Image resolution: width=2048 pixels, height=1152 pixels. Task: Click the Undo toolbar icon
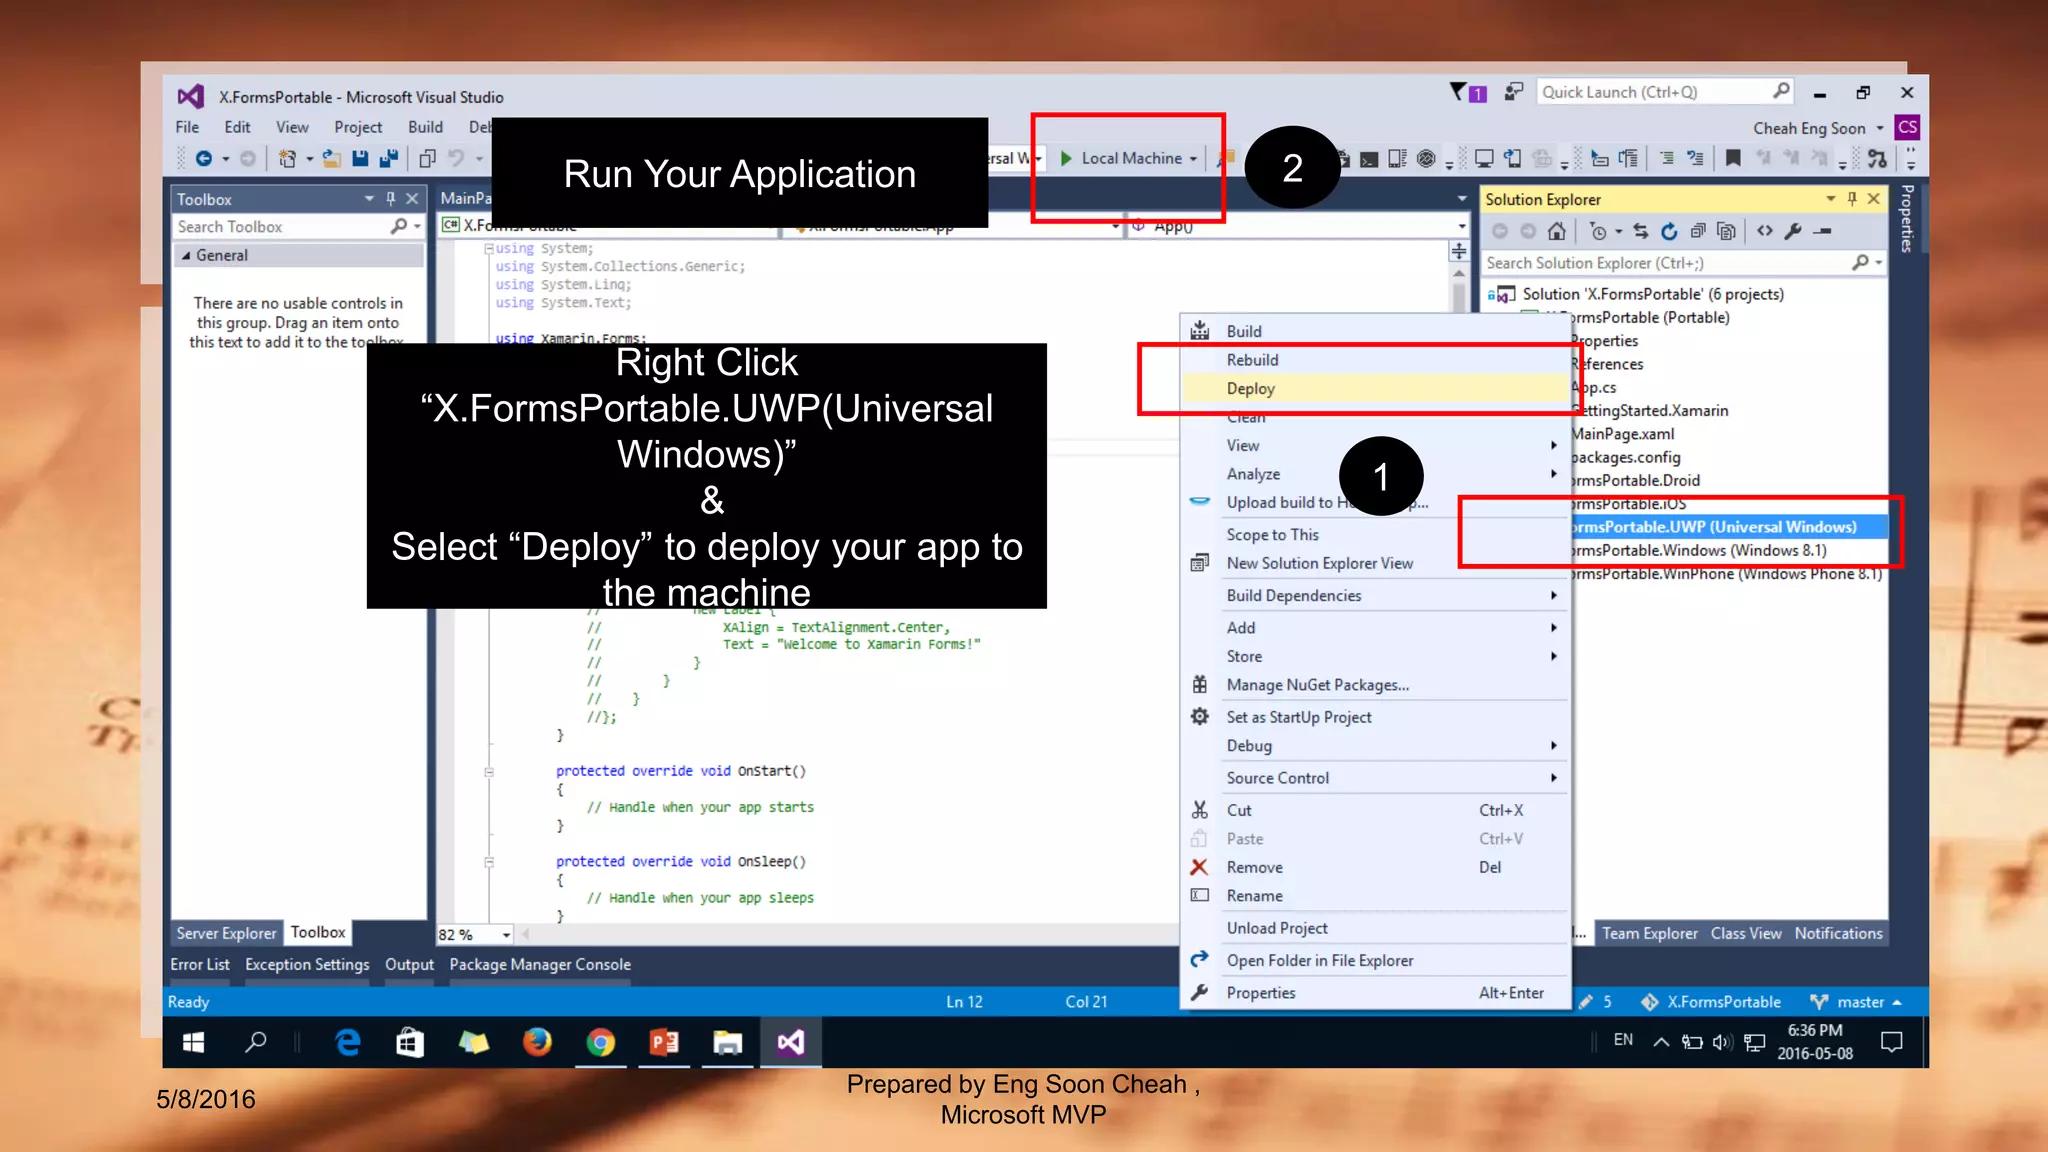[456, 158]
